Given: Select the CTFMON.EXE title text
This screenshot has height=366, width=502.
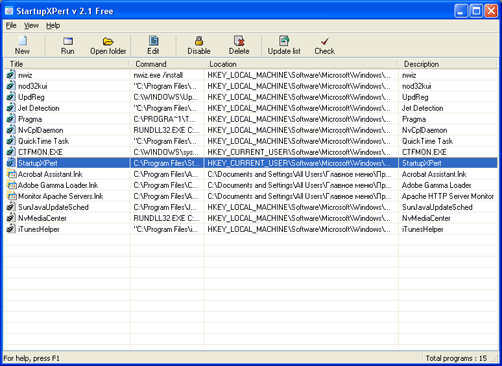Looking at the screenshot, I should pos(40,152).
